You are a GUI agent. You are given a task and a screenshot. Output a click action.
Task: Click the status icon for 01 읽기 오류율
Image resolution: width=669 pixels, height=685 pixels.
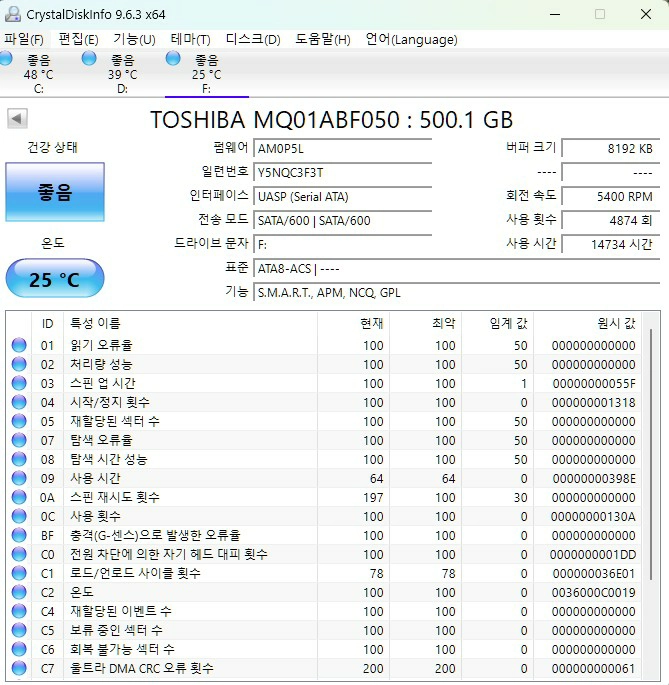pos(19,345)
